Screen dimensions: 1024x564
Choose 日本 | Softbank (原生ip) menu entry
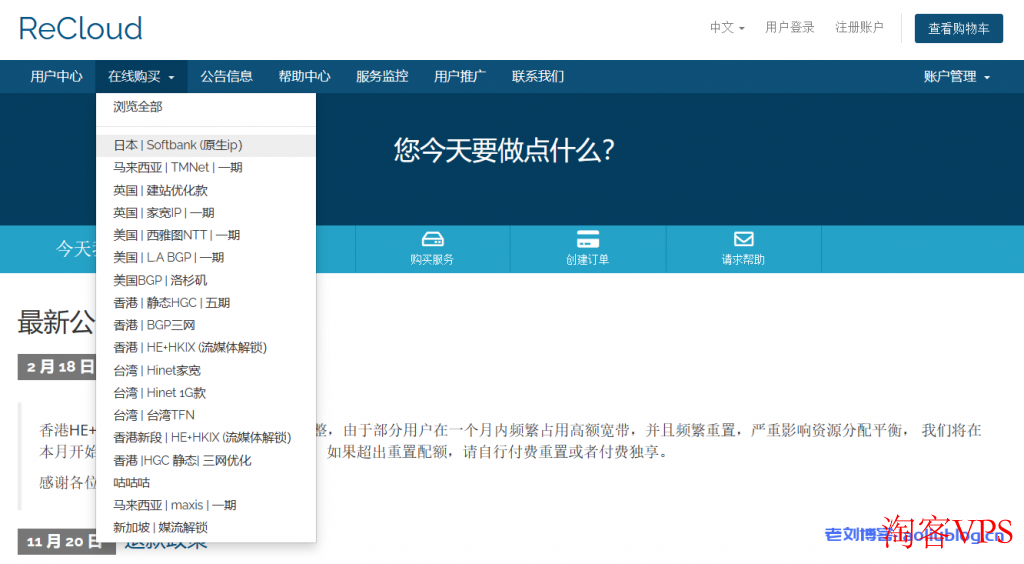point(206,145)
